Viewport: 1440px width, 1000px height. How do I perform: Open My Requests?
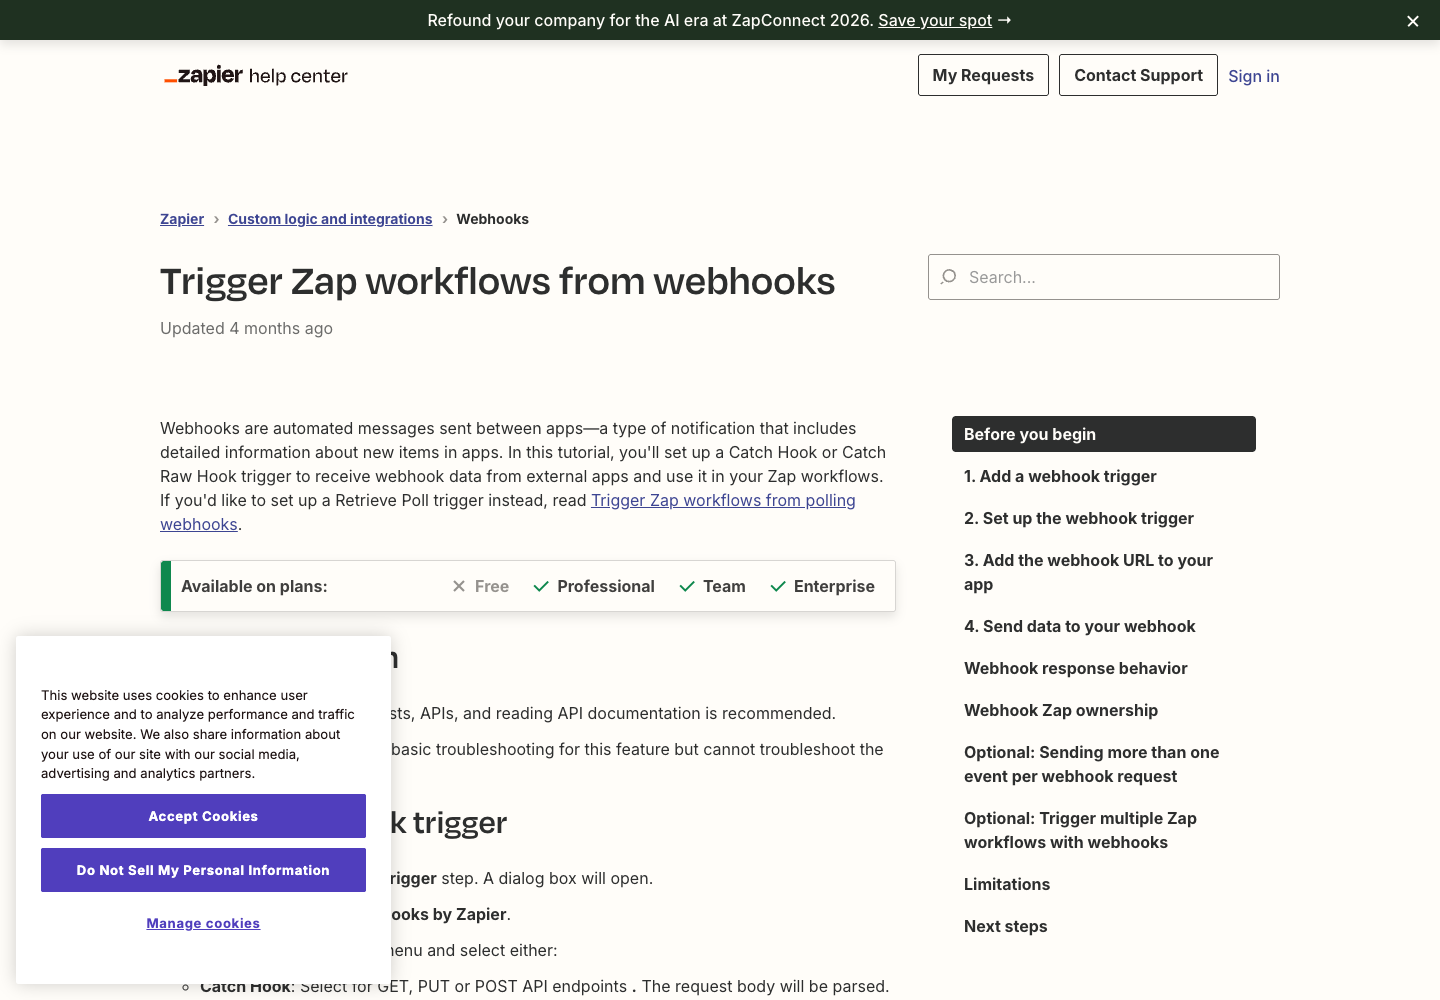click(x=983, y=75)
